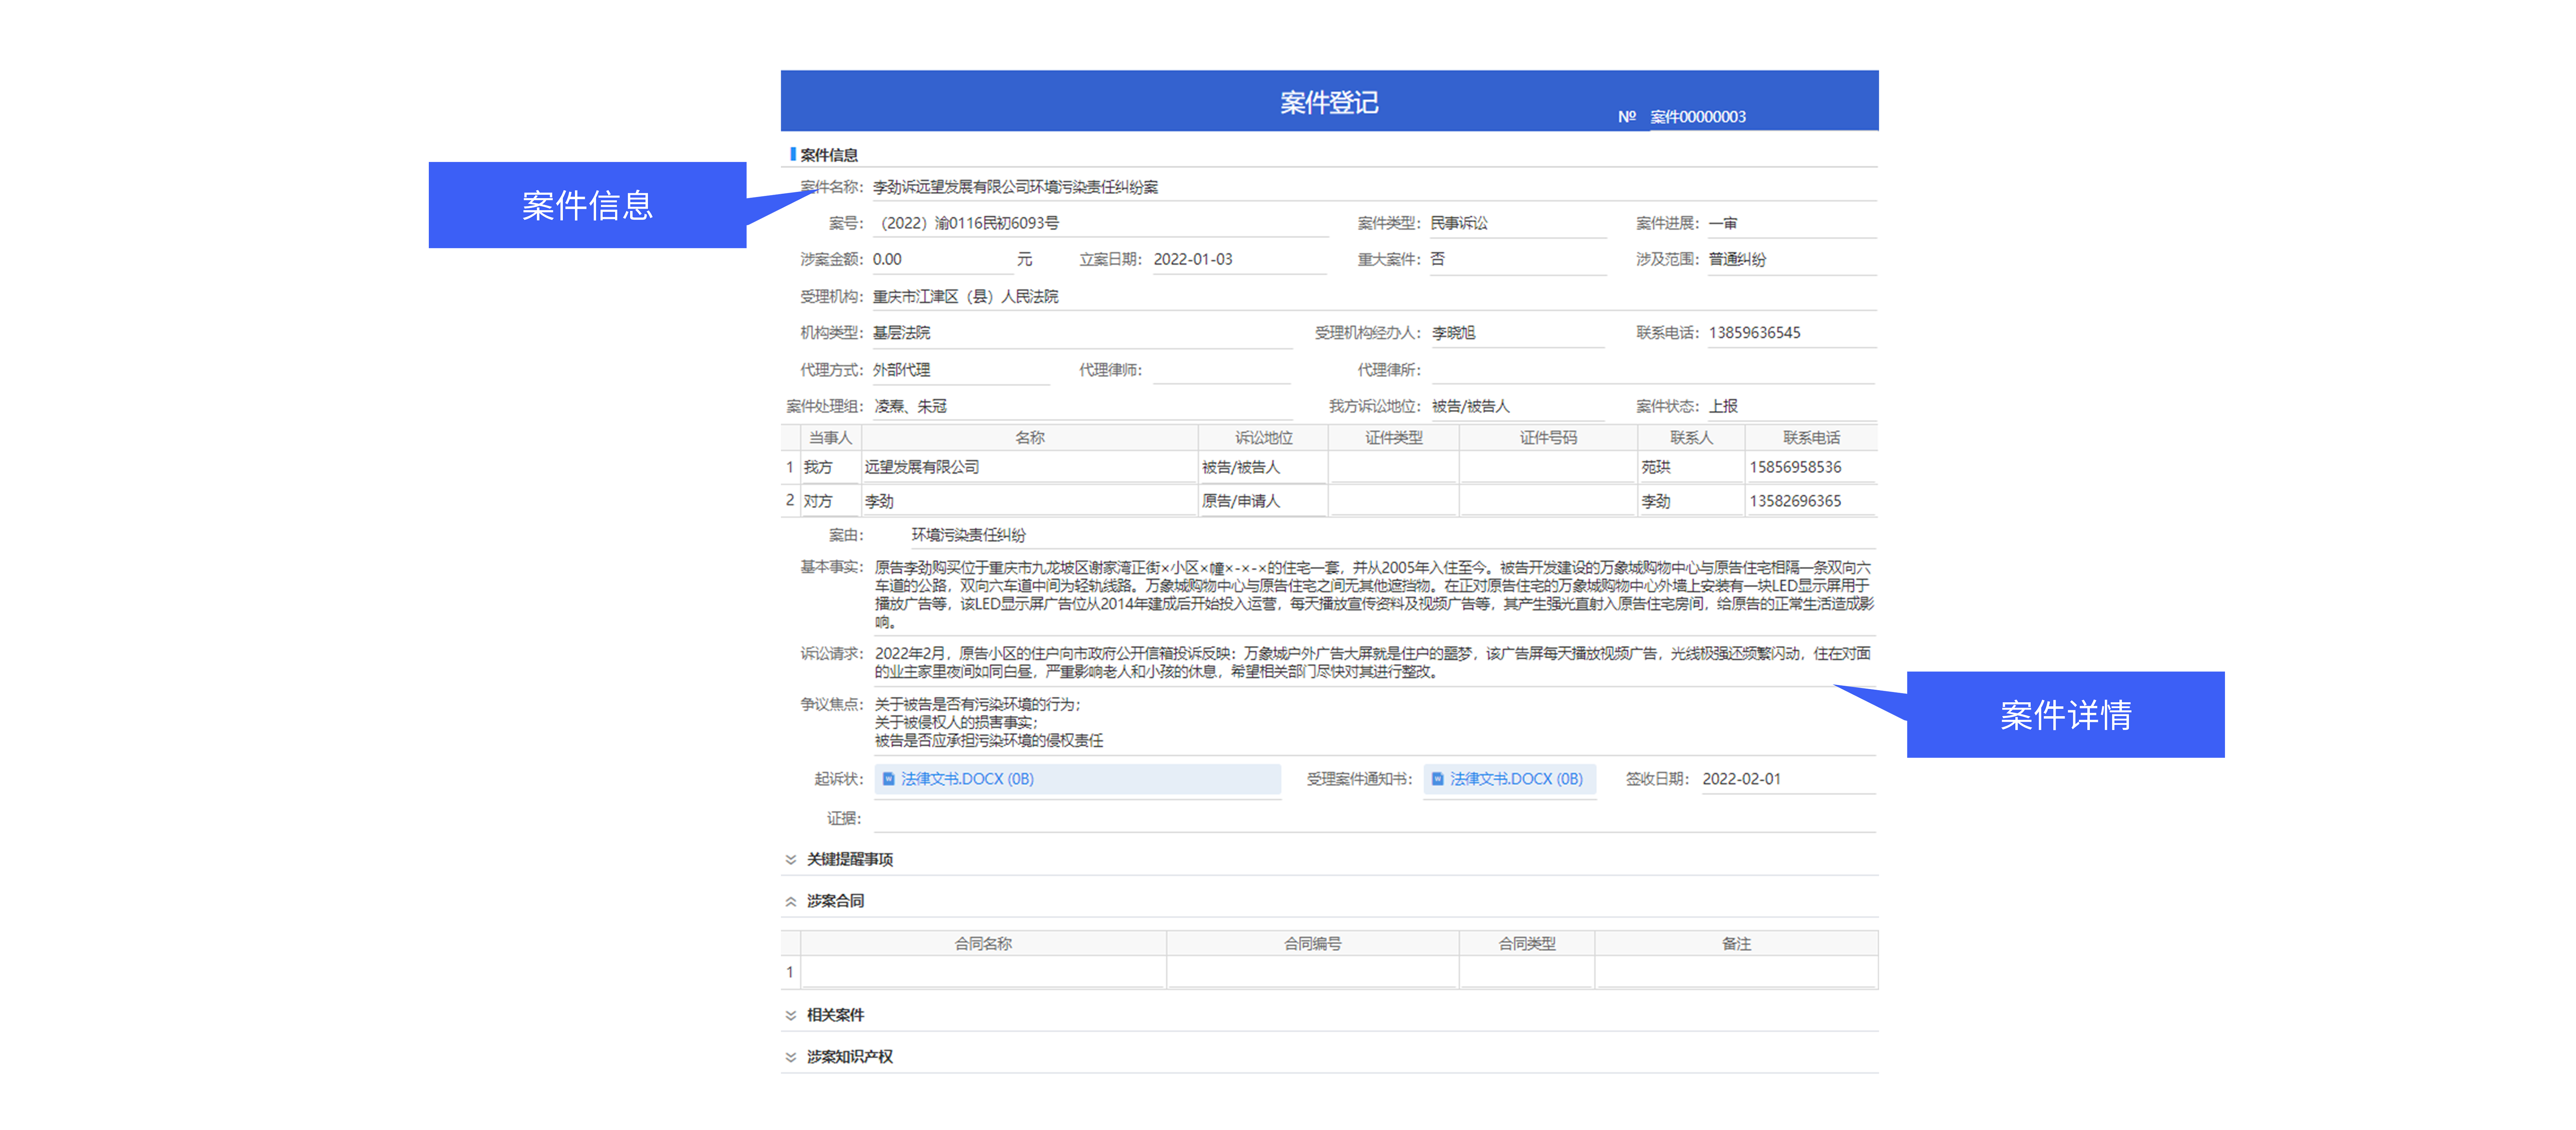Open the 机构类型 field showing 基层法院
This screenshot has width=2576, height=1130.
(x=1082, y=333)
